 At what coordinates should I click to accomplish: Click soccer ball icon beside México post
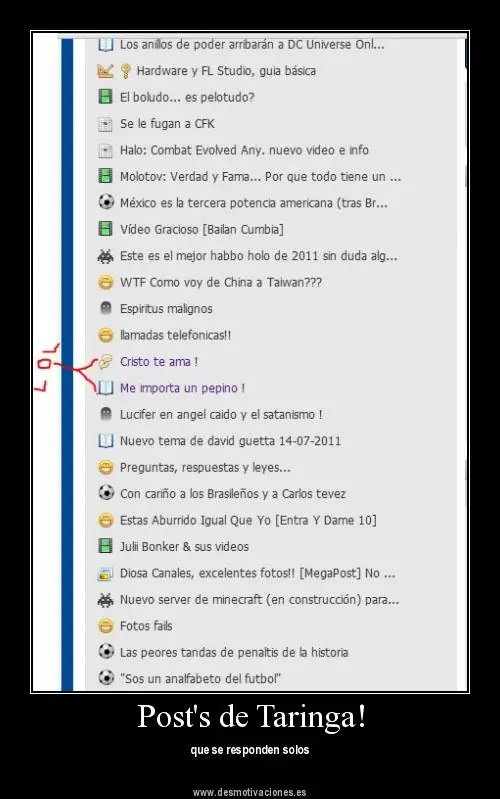click(106, 202)
